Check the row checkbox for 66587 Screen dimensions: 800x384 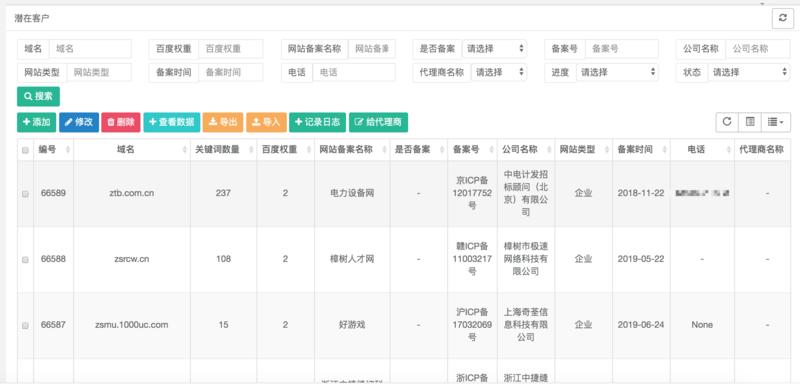[25, 325]
